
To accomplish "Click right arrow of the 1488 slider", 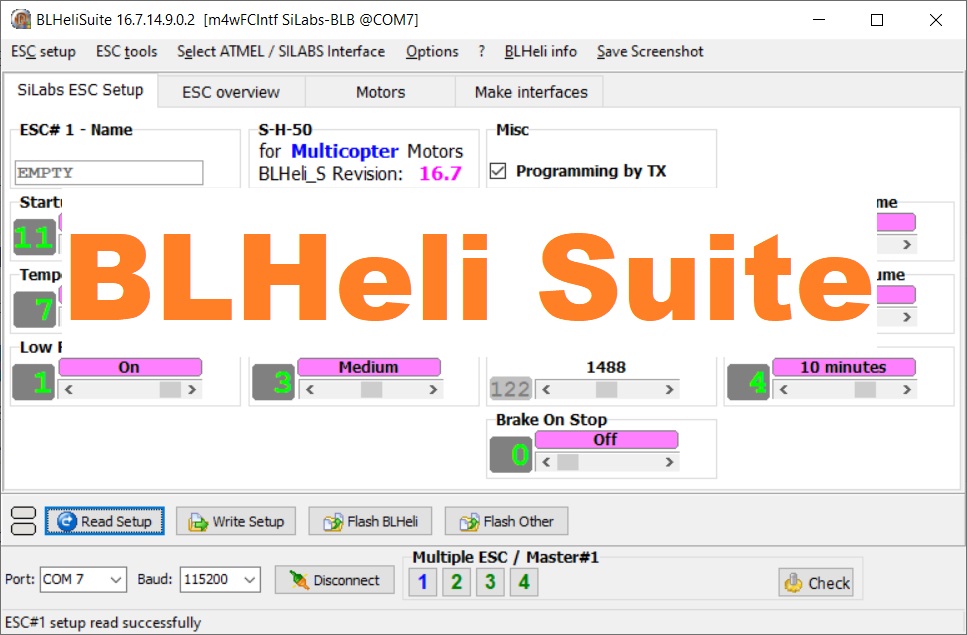I will (x=669, y=390).
